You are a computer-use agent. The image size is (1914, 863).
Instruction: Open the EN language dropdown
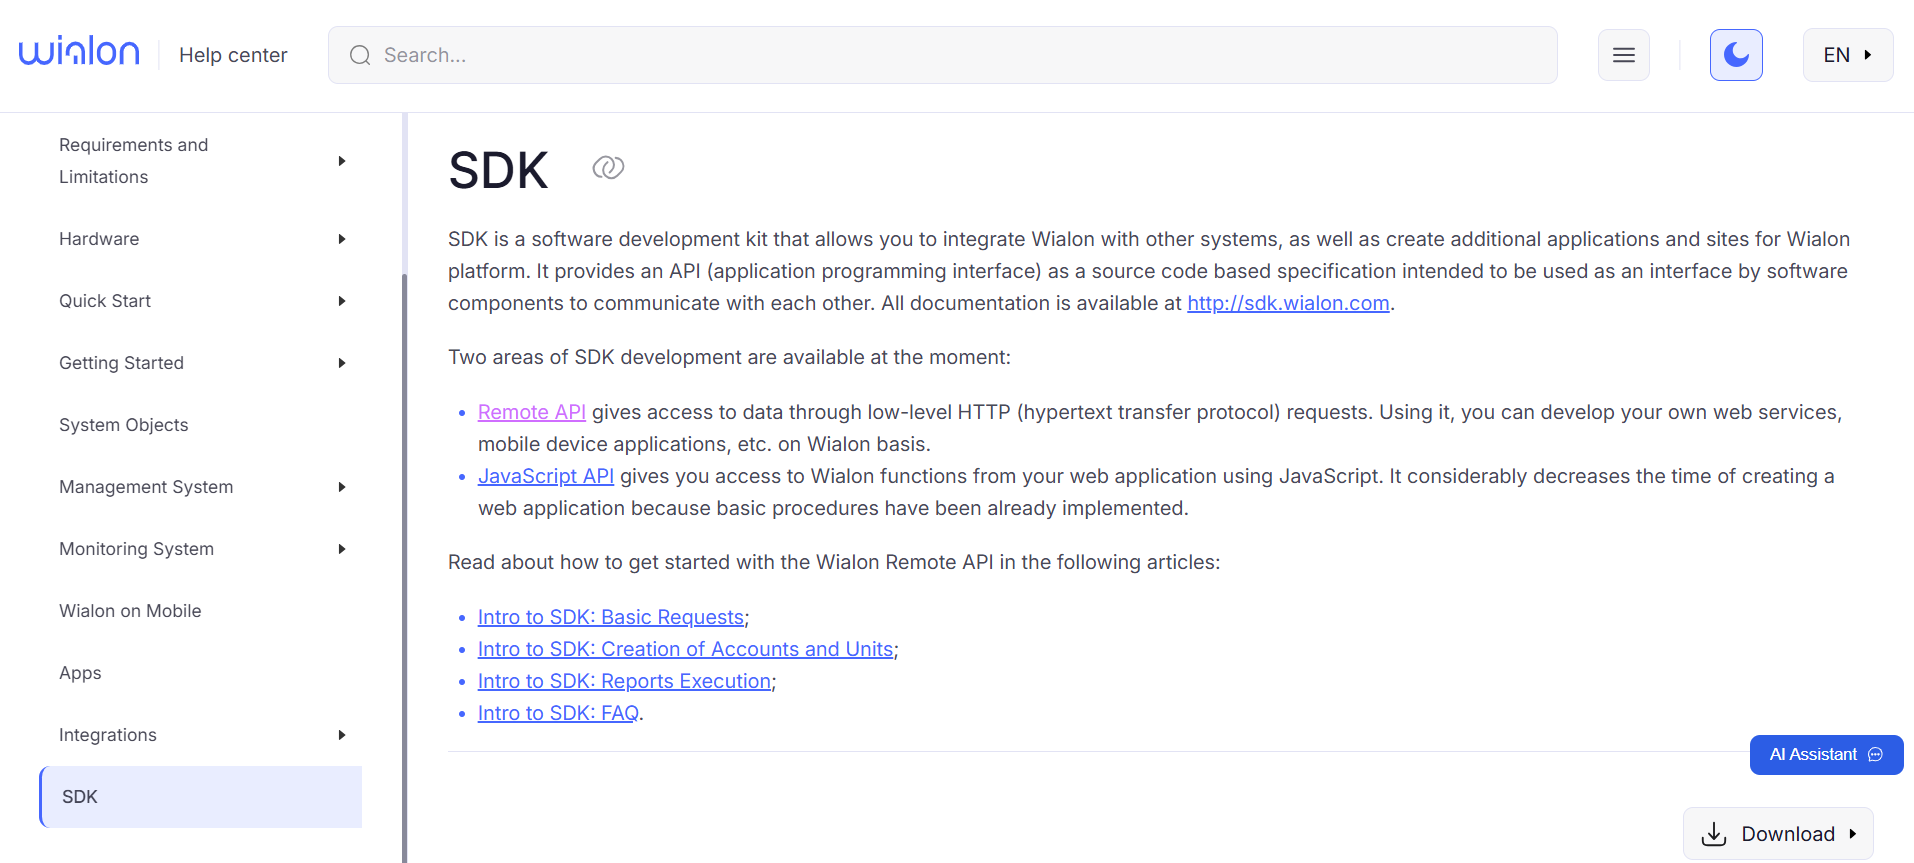[1847, 55]
